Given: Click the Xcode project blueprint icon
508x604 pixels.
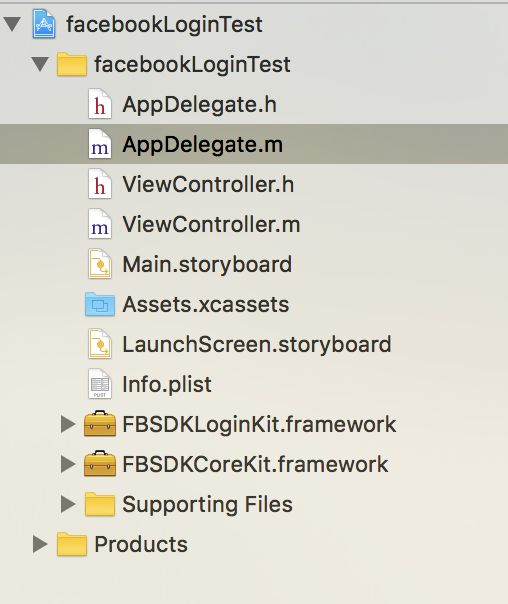Looking at the screenshot, I should [x=44, y=24].
